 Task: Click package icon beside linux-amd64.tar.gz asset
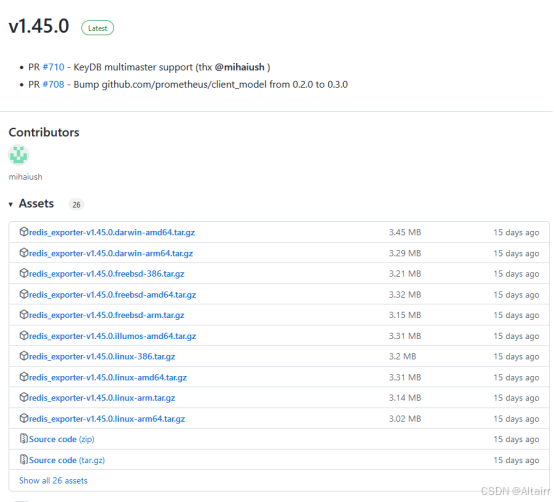pyautogui.click(x=24, y=377)
